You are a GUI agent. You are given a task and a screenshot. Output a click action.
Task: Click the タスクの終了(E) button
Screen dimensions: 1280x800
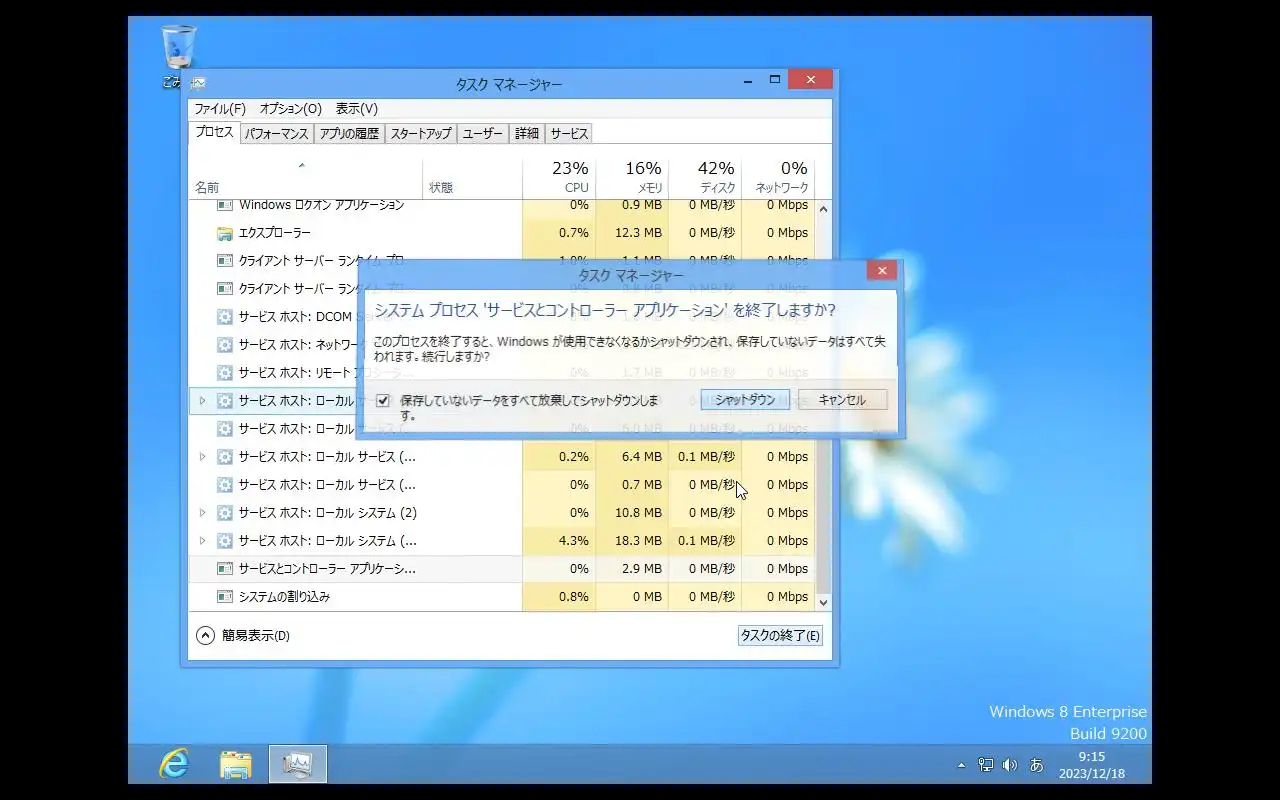780,636
